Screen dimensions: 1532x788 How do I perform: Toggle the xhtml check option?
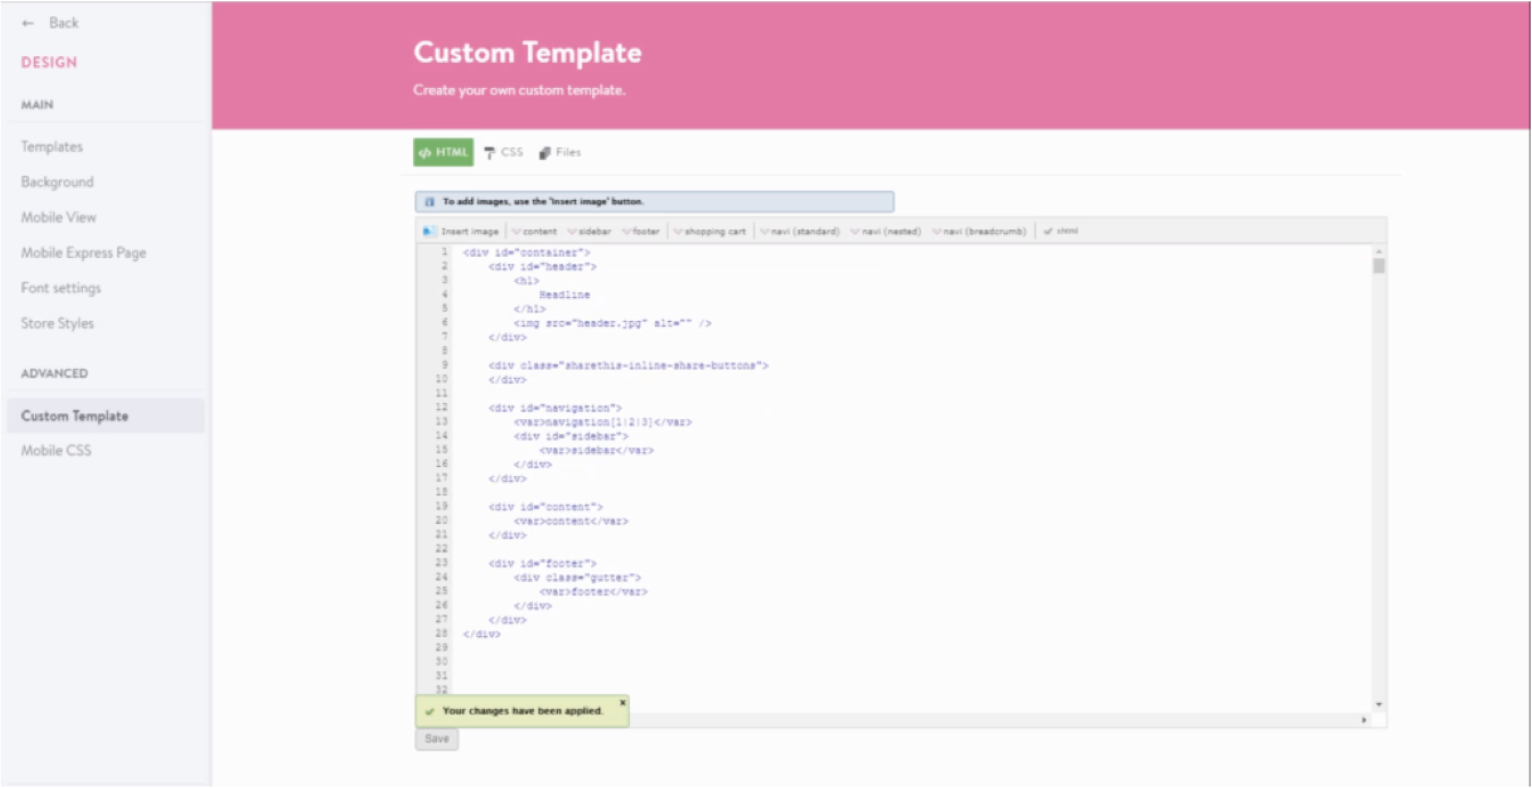pyautogui.click(x=1061, y=231)
